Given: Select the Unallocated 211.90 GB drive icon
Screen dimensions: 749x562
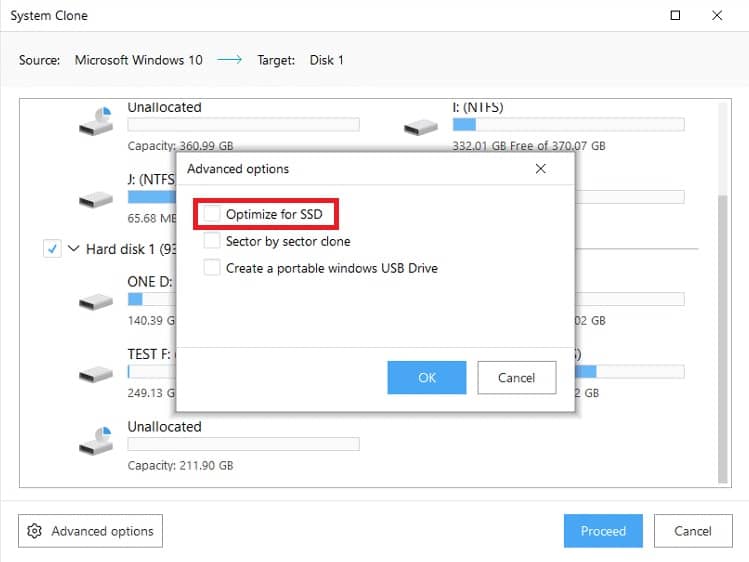Looking at the screenshot, I should (x=96, y=441).
